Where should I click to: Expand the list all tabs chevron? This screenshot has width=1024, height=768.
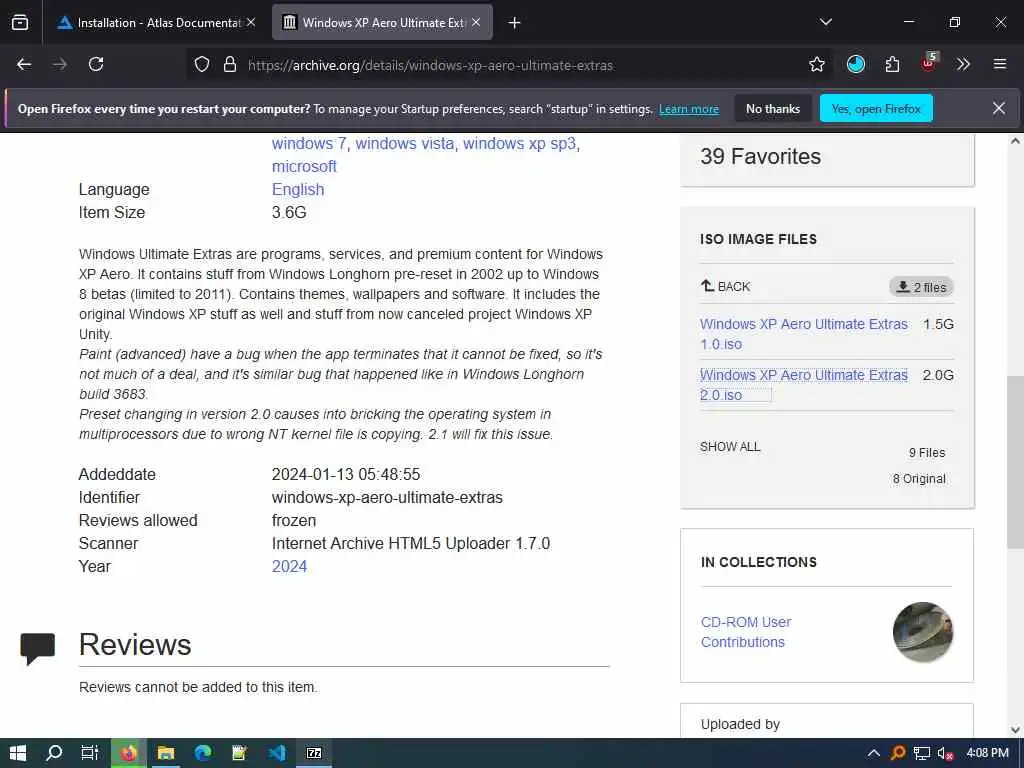pos(825,22)
